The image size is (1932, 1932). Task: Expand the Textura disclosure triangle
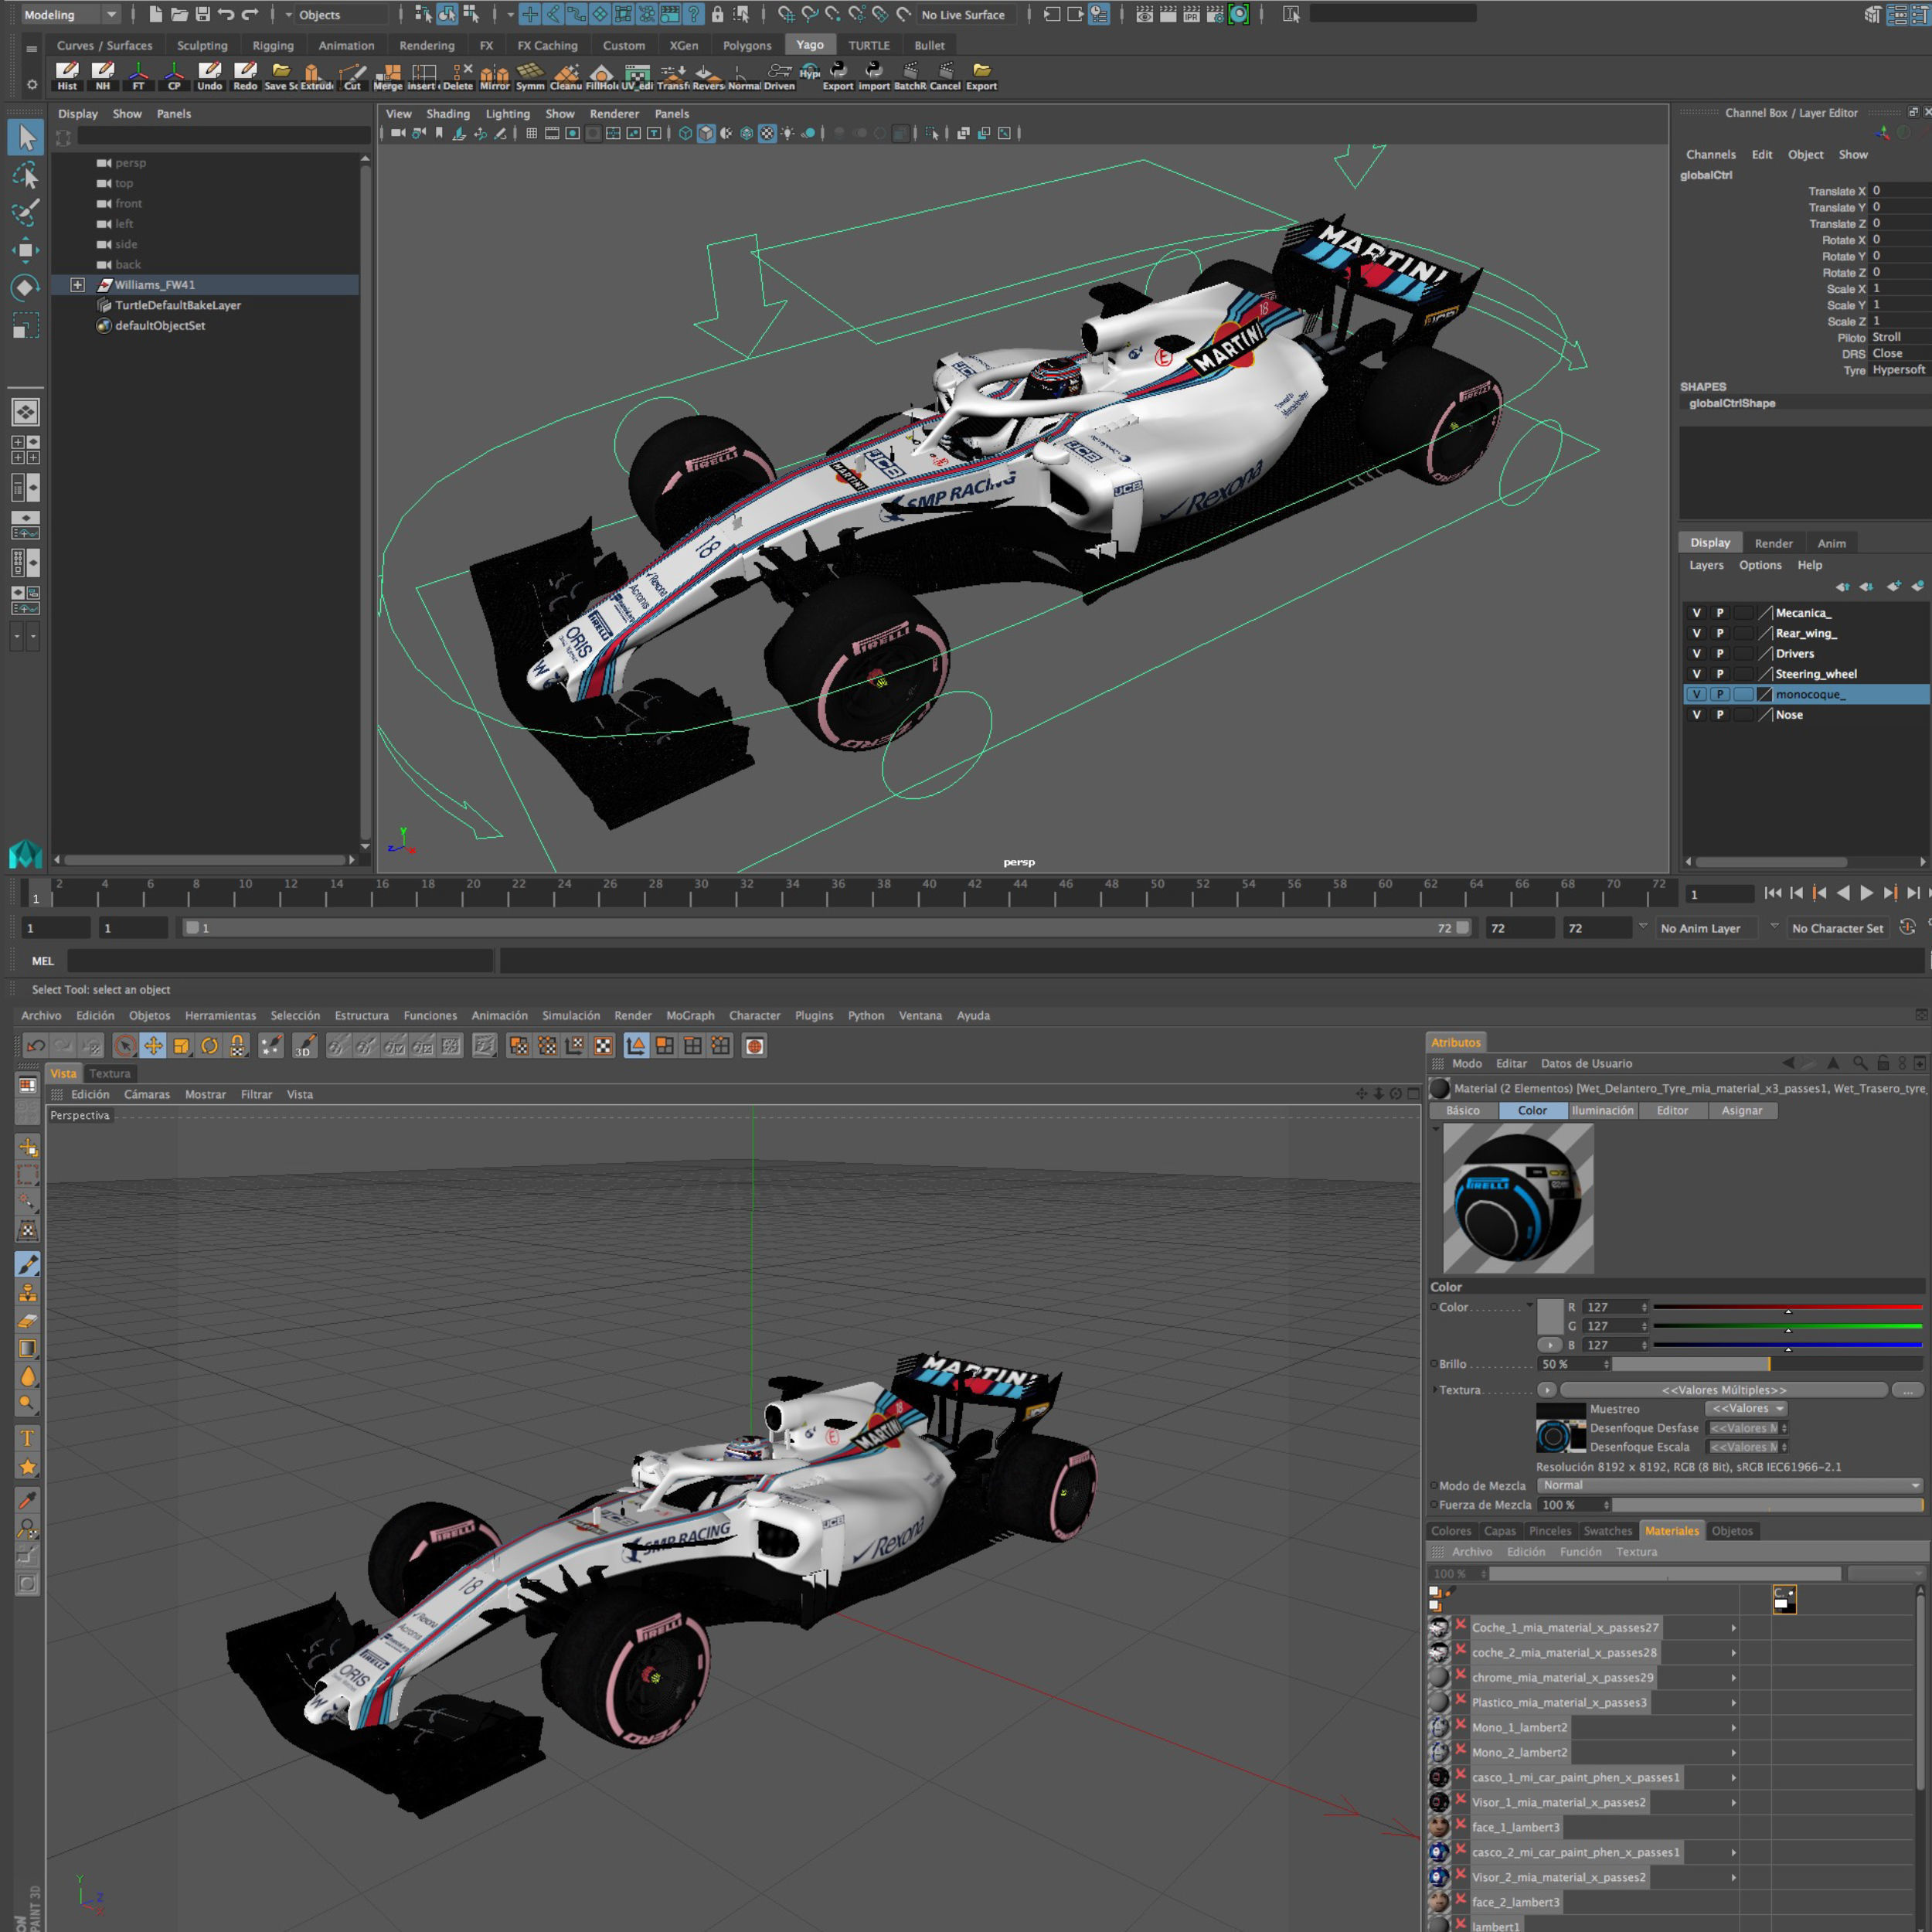click(1434, 1390)
